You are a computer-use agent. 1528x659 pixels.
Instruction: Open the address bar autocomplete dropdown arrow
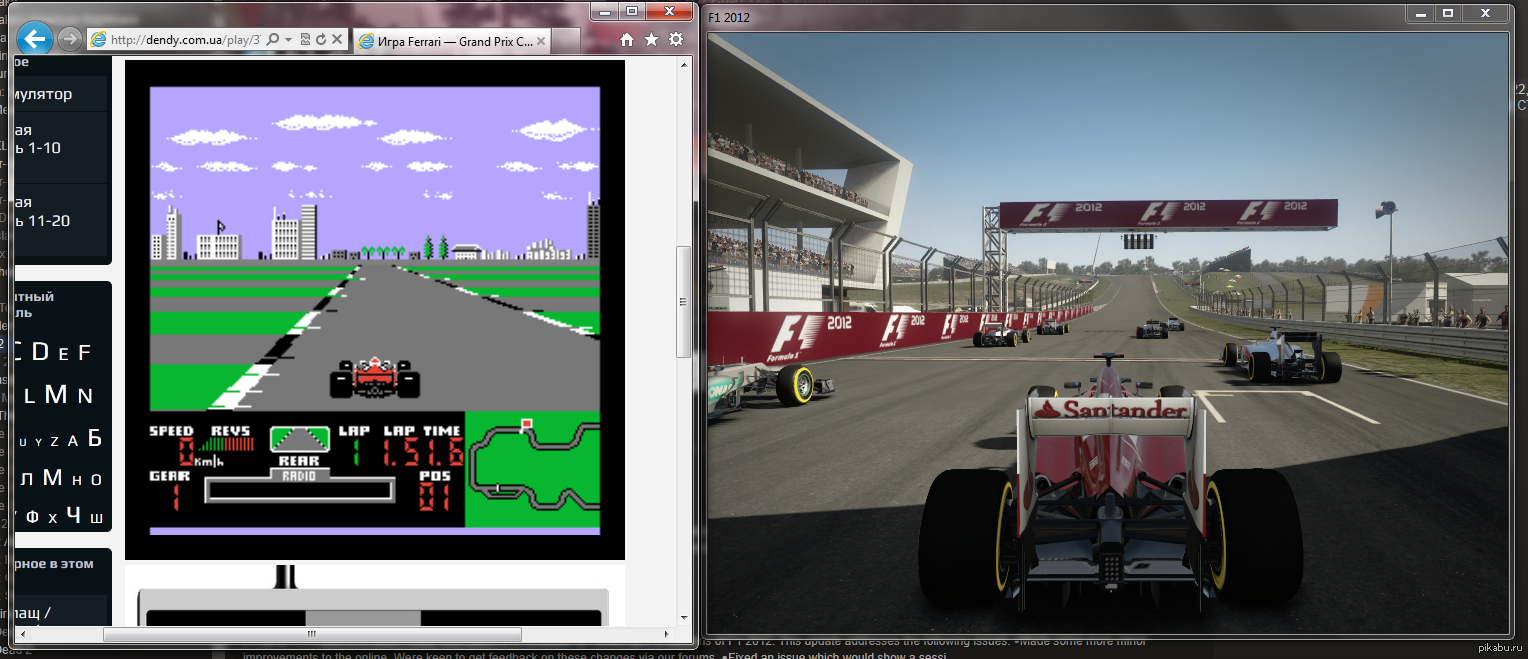[288, 40]
